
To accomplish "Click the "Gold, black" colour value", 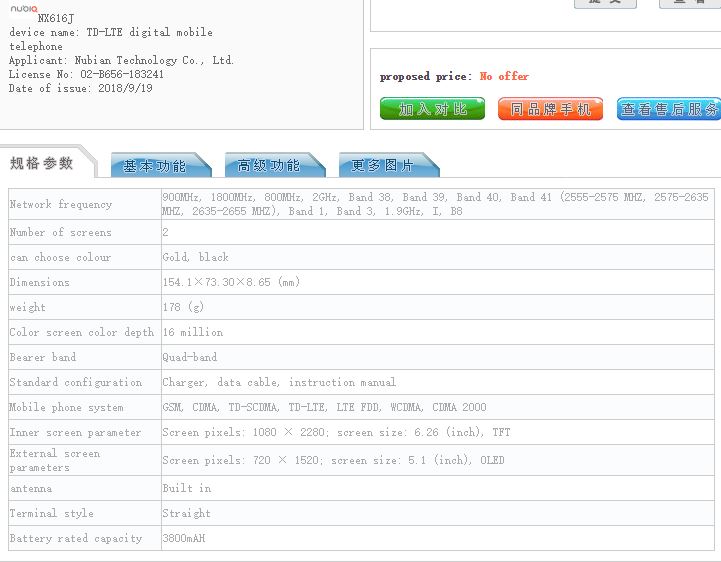I will [195, 257].
